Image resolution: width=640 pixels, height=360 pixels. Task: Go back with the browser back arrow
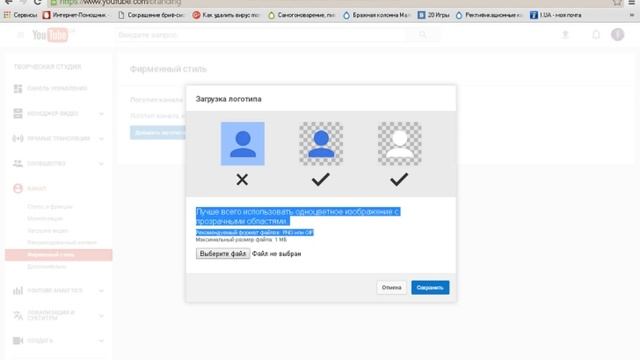(x=8, y=2)
